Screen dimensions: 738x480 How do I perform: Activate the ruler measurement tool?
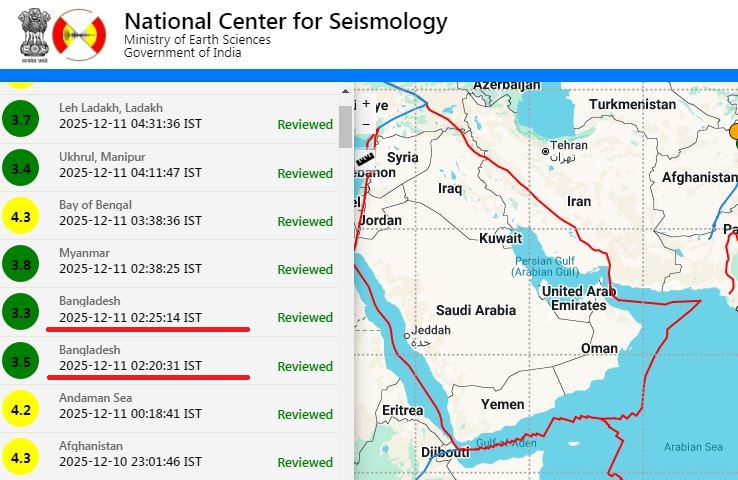365,158
